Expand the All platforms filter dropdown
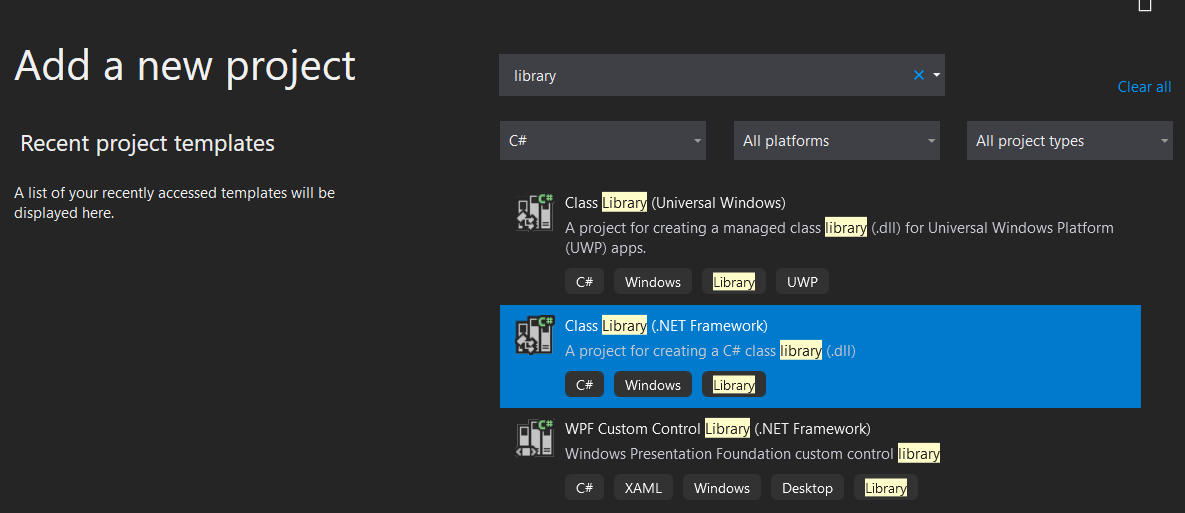This screenshot has width=1185, height=513. pos(837,141)
